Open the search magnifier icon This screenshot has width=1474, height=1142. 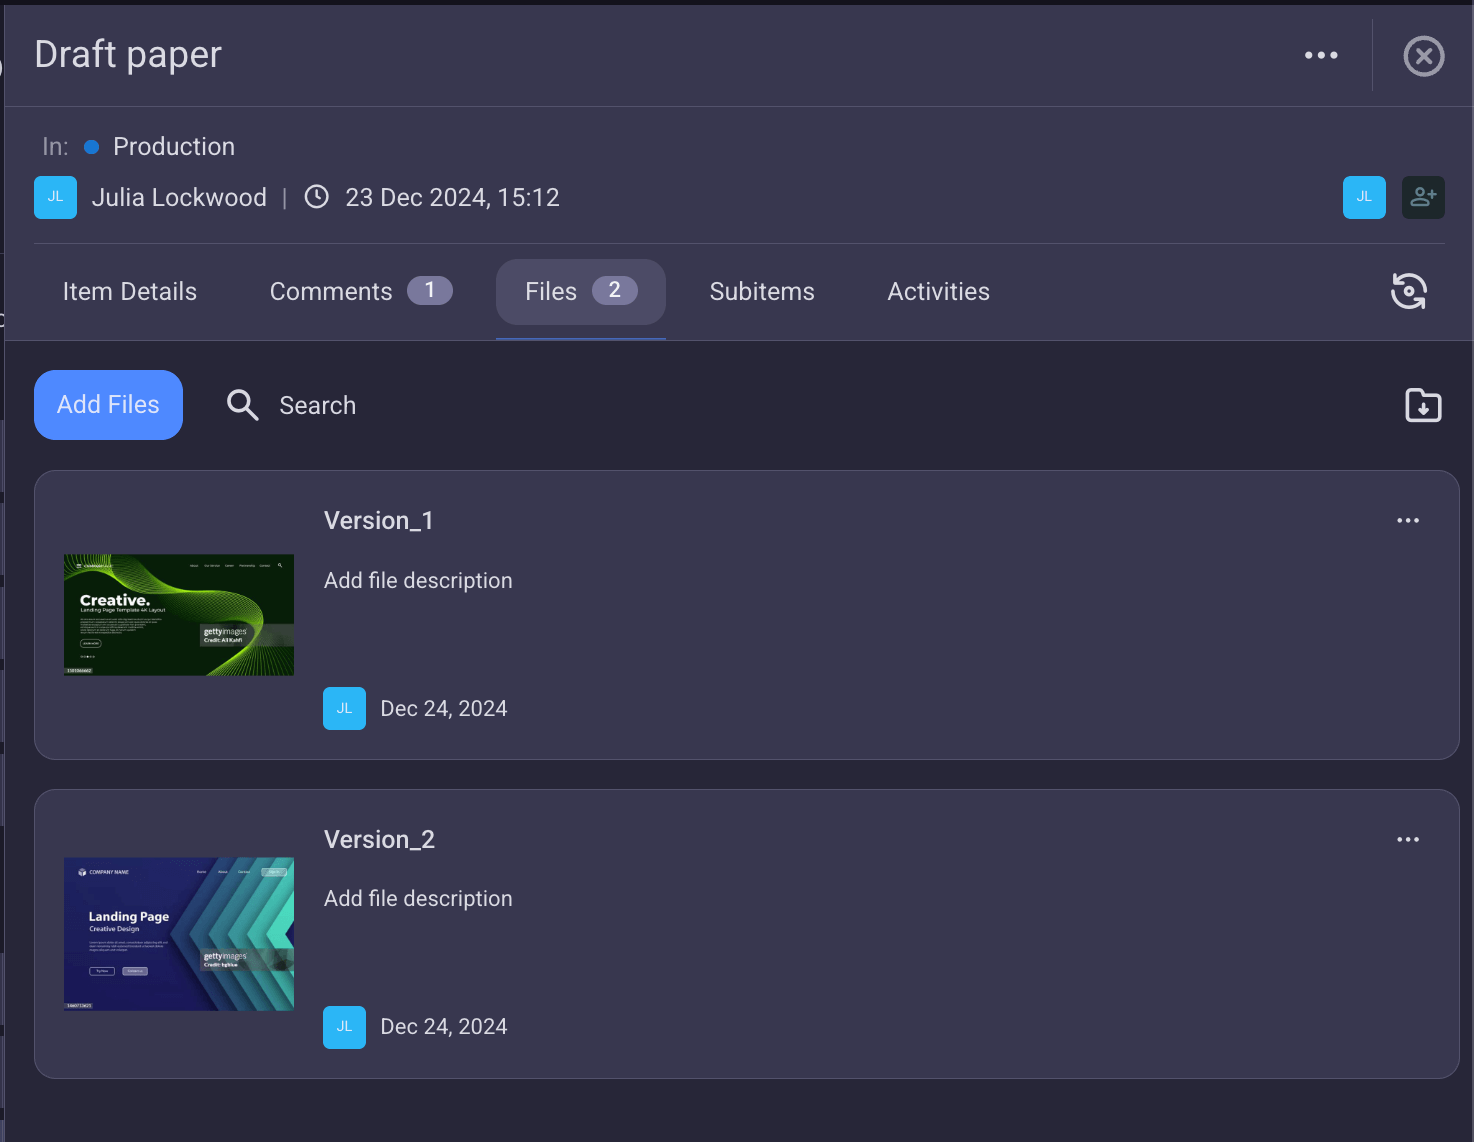(242, 405)
